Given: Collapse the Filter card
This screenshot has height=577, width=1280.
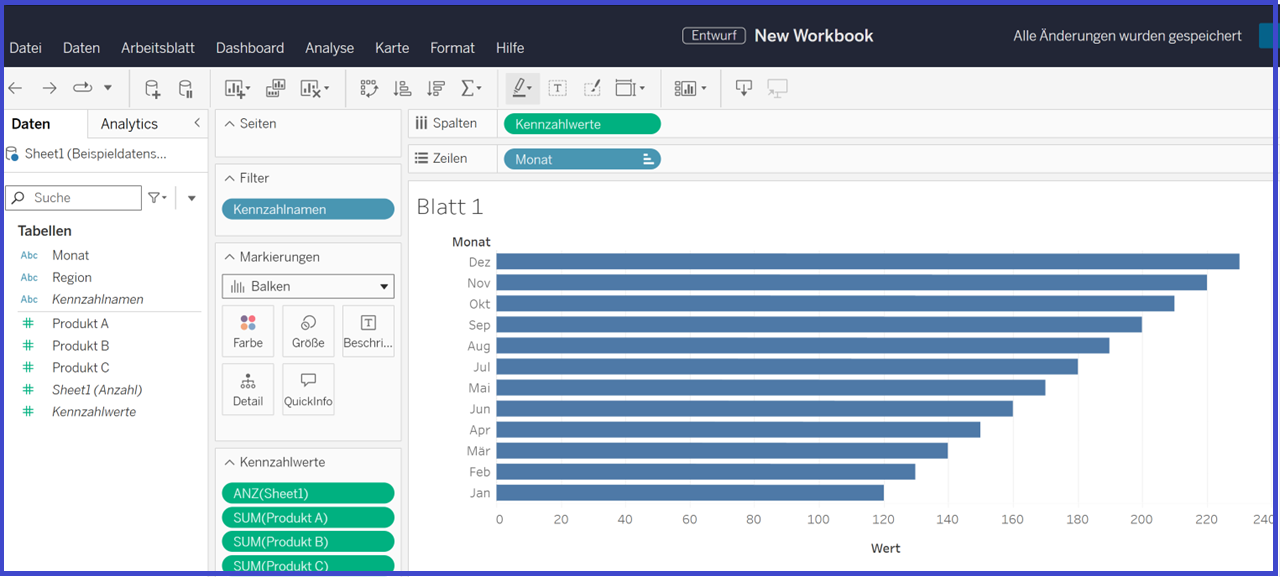Looking at the screenshot, I should (229, 178).
